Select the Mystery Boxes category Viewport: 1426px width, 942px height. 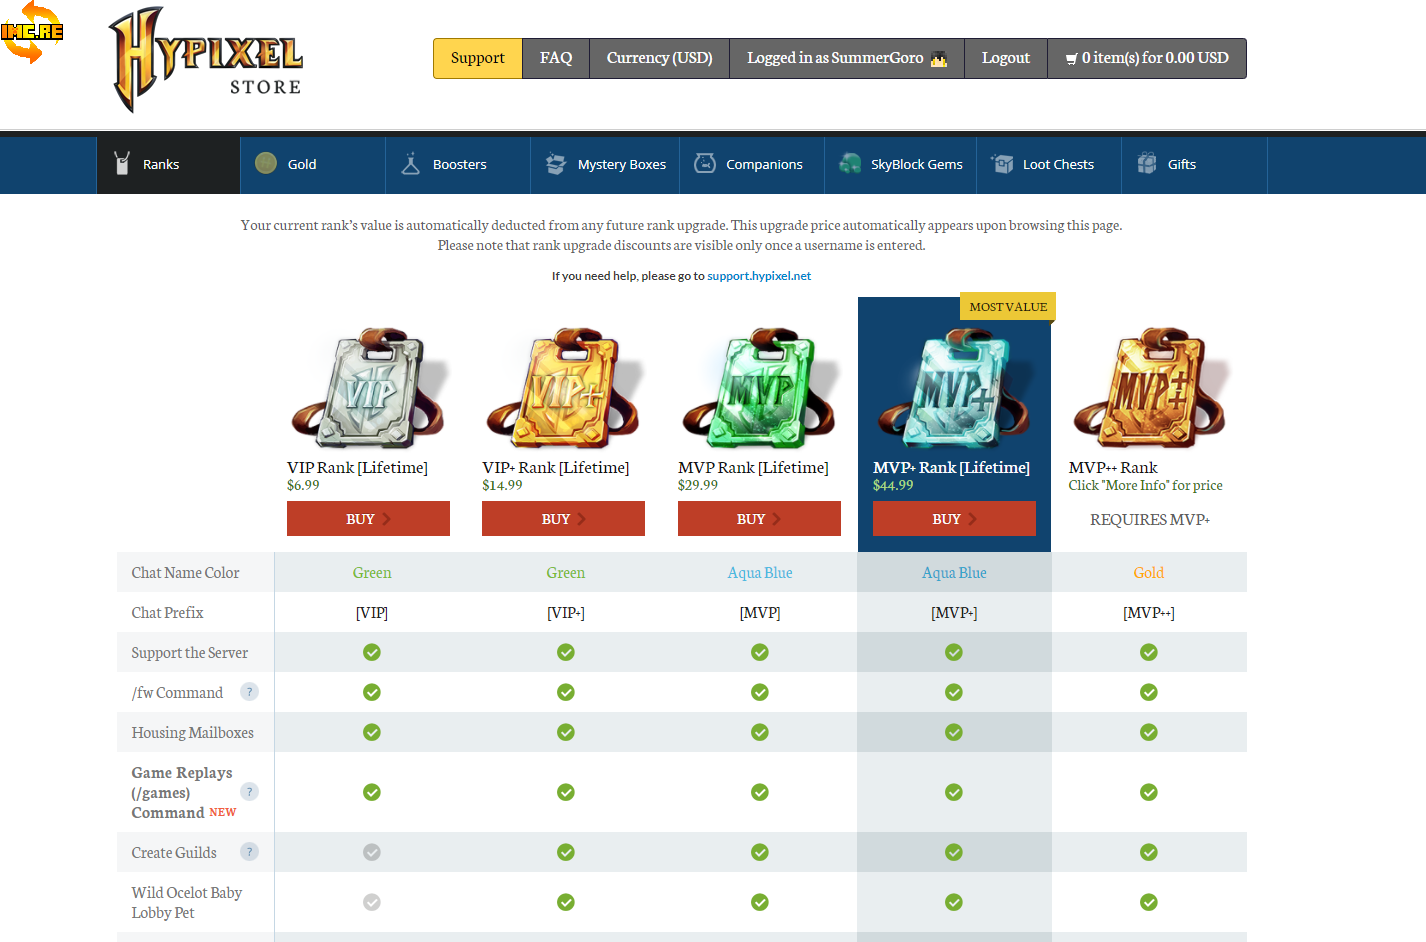(x=605, y=165)
